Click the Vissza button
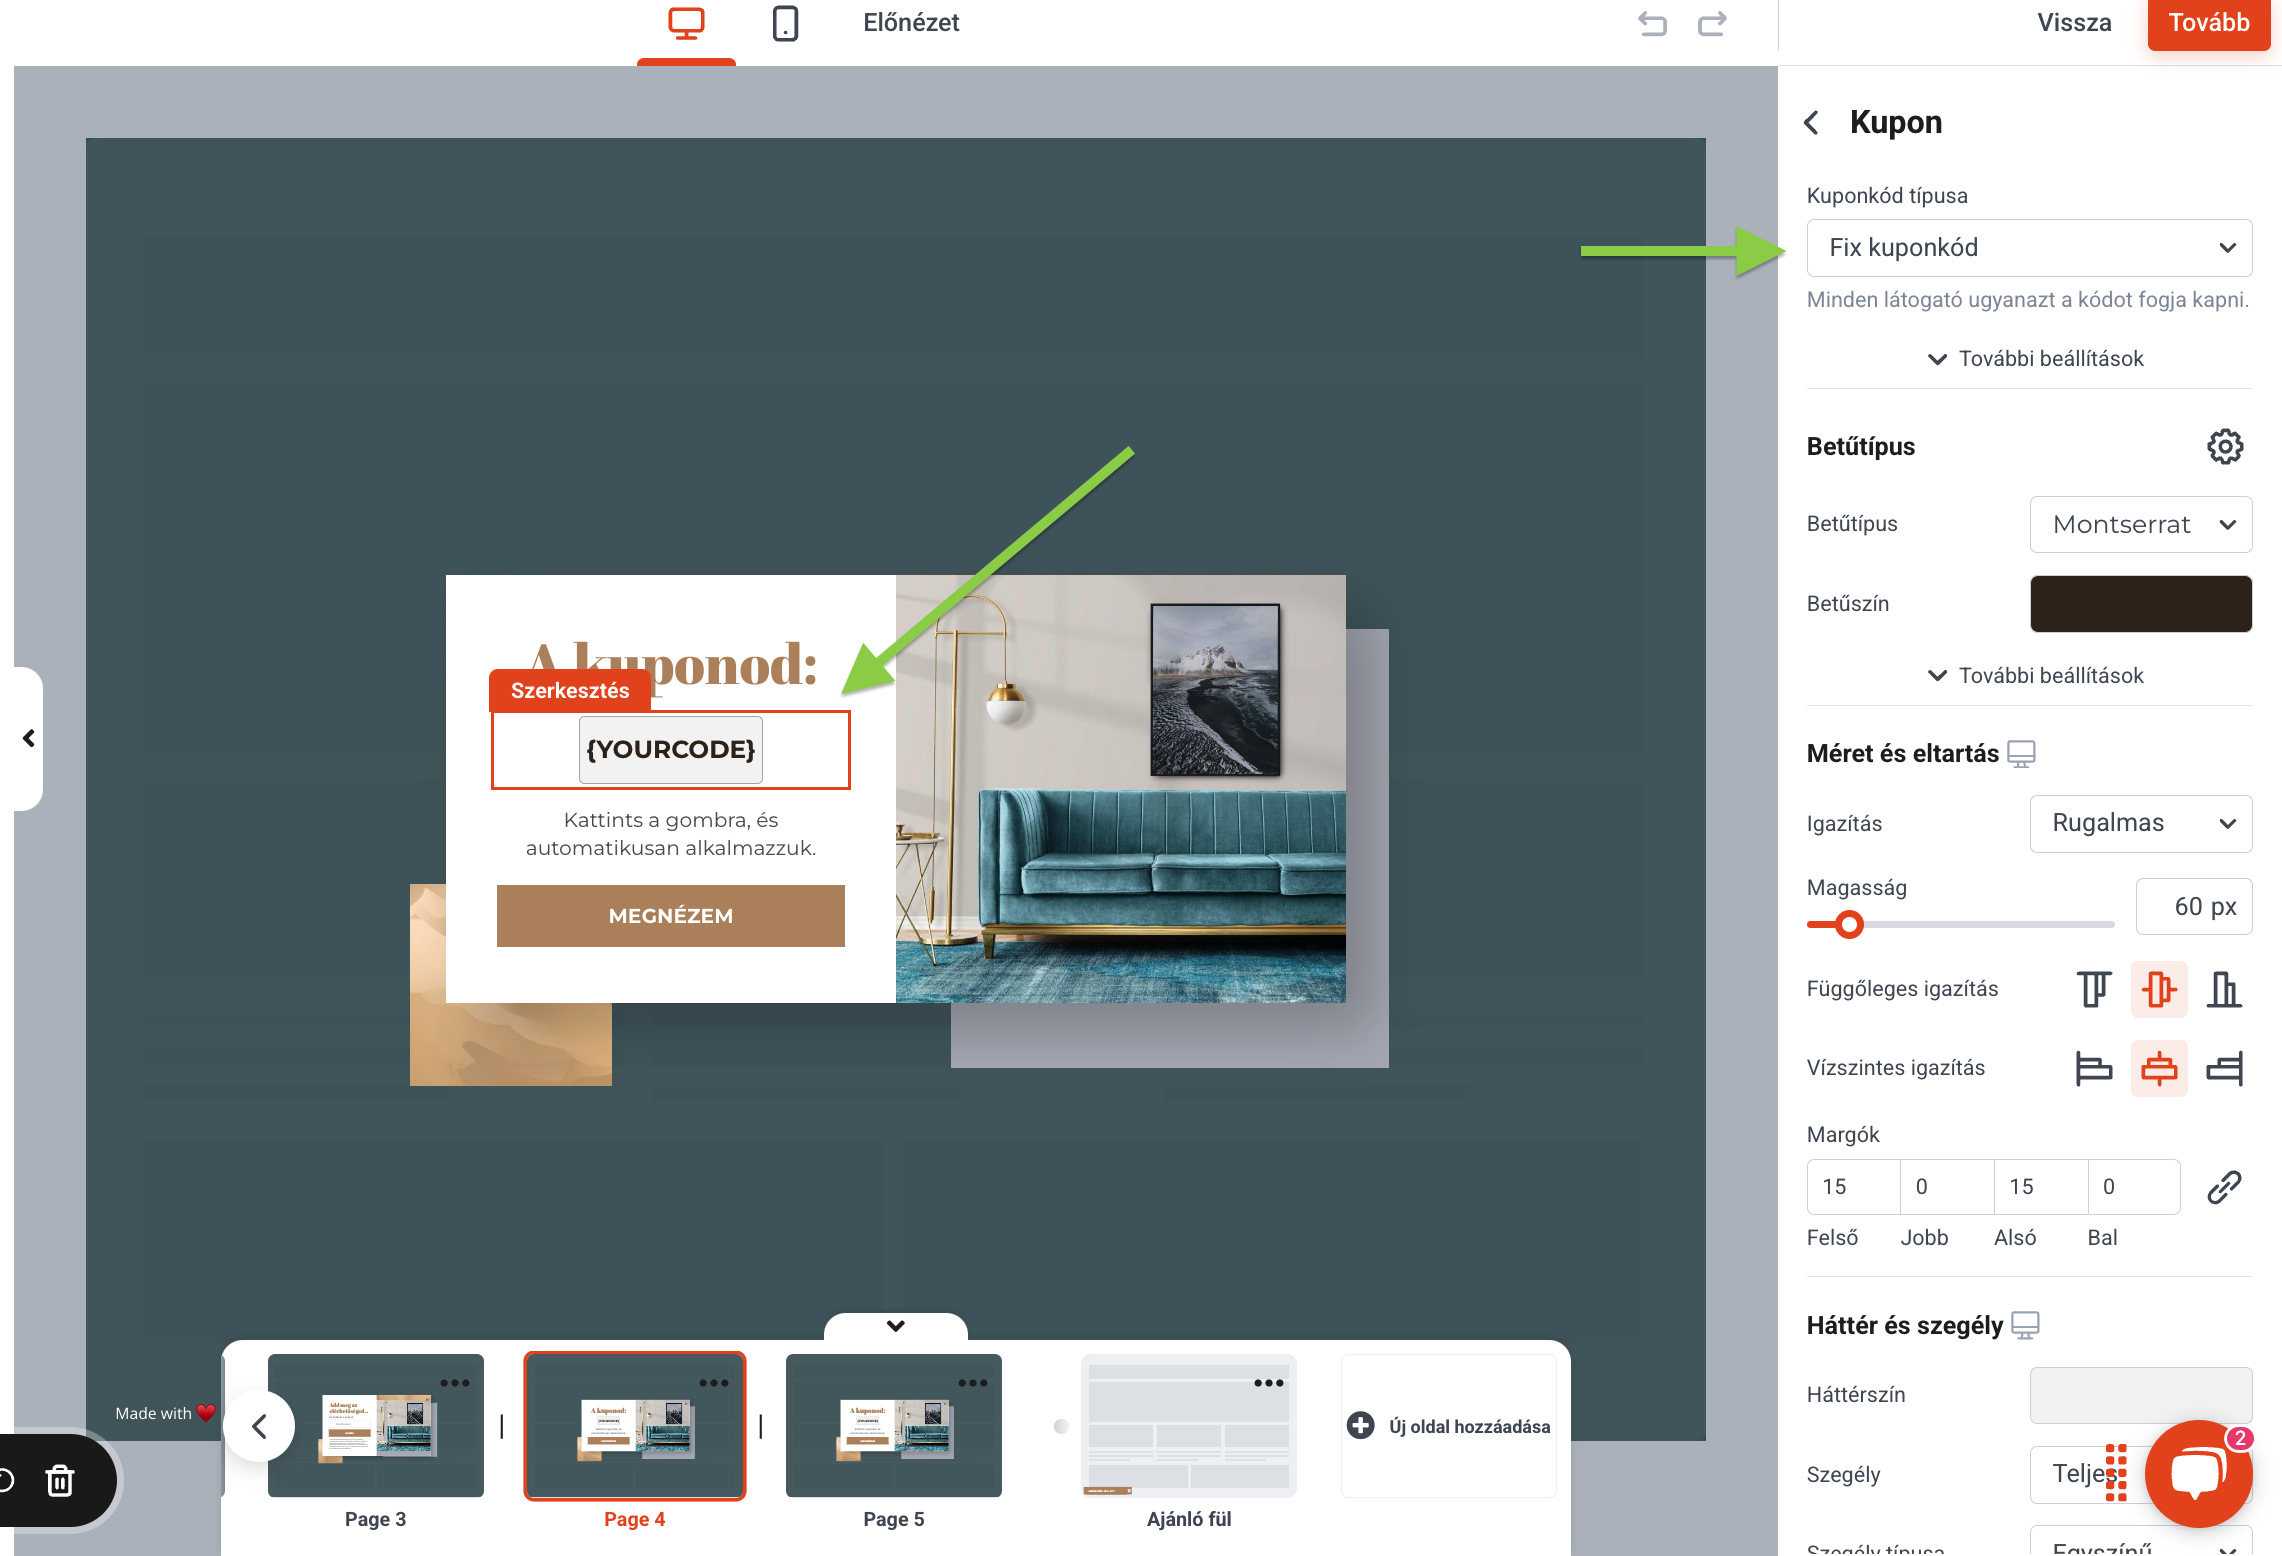 (x=2075, y=23)
